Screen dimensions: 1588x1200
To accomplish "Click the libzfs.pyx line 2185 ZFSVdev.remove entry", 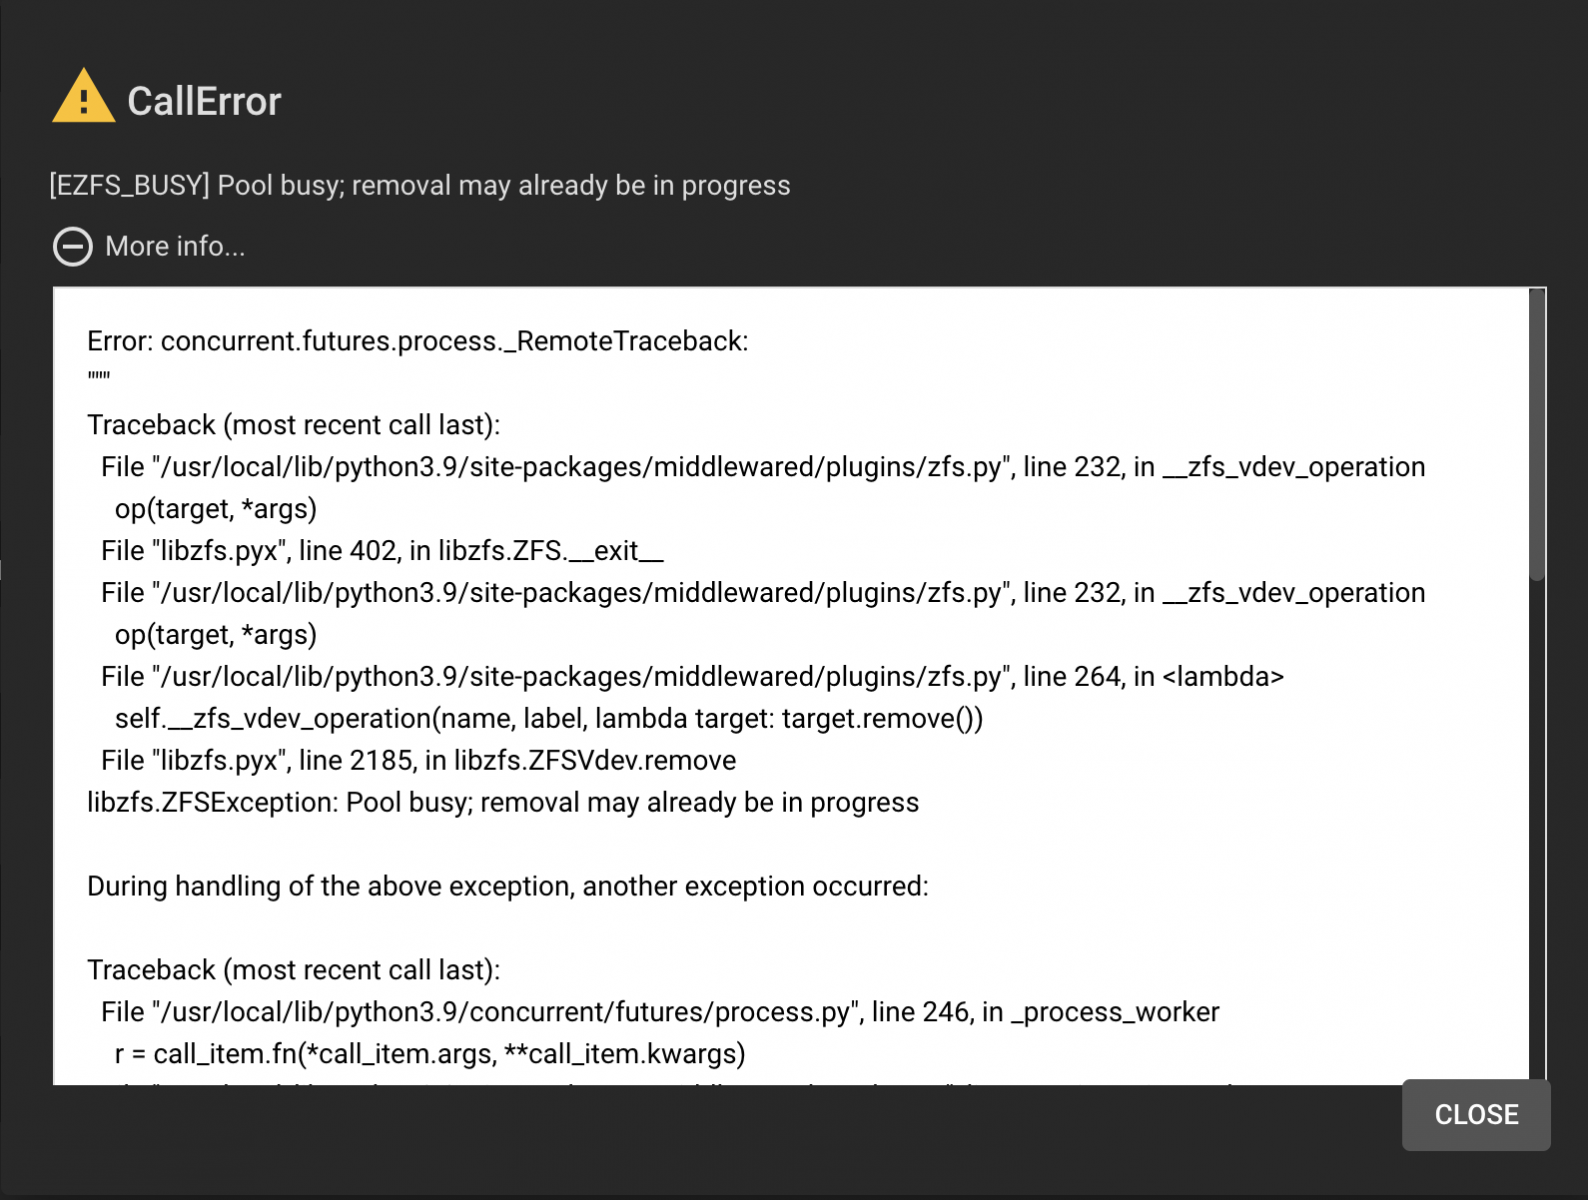I will pyautogui.click(x=419, y=761).
